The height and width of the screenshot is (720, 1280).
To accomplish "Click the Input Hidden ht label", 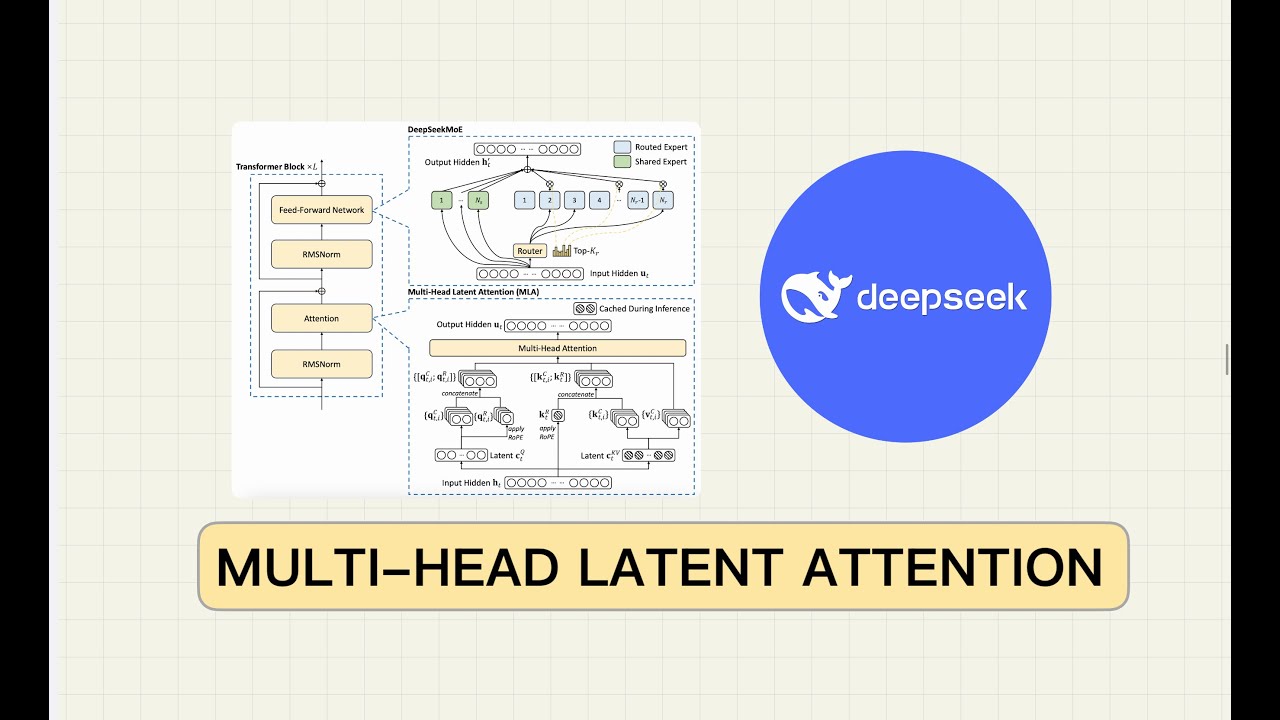I will (472, 483).
